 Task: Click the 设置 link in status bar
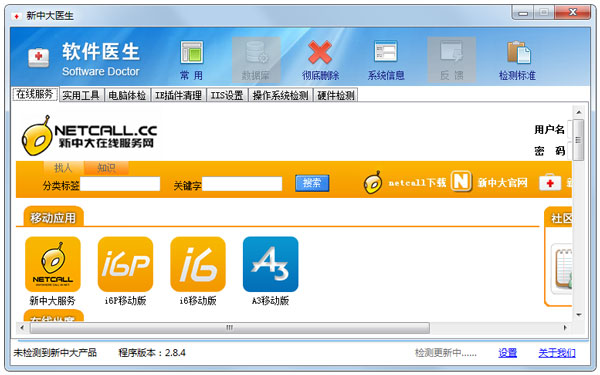pos(508,353)
